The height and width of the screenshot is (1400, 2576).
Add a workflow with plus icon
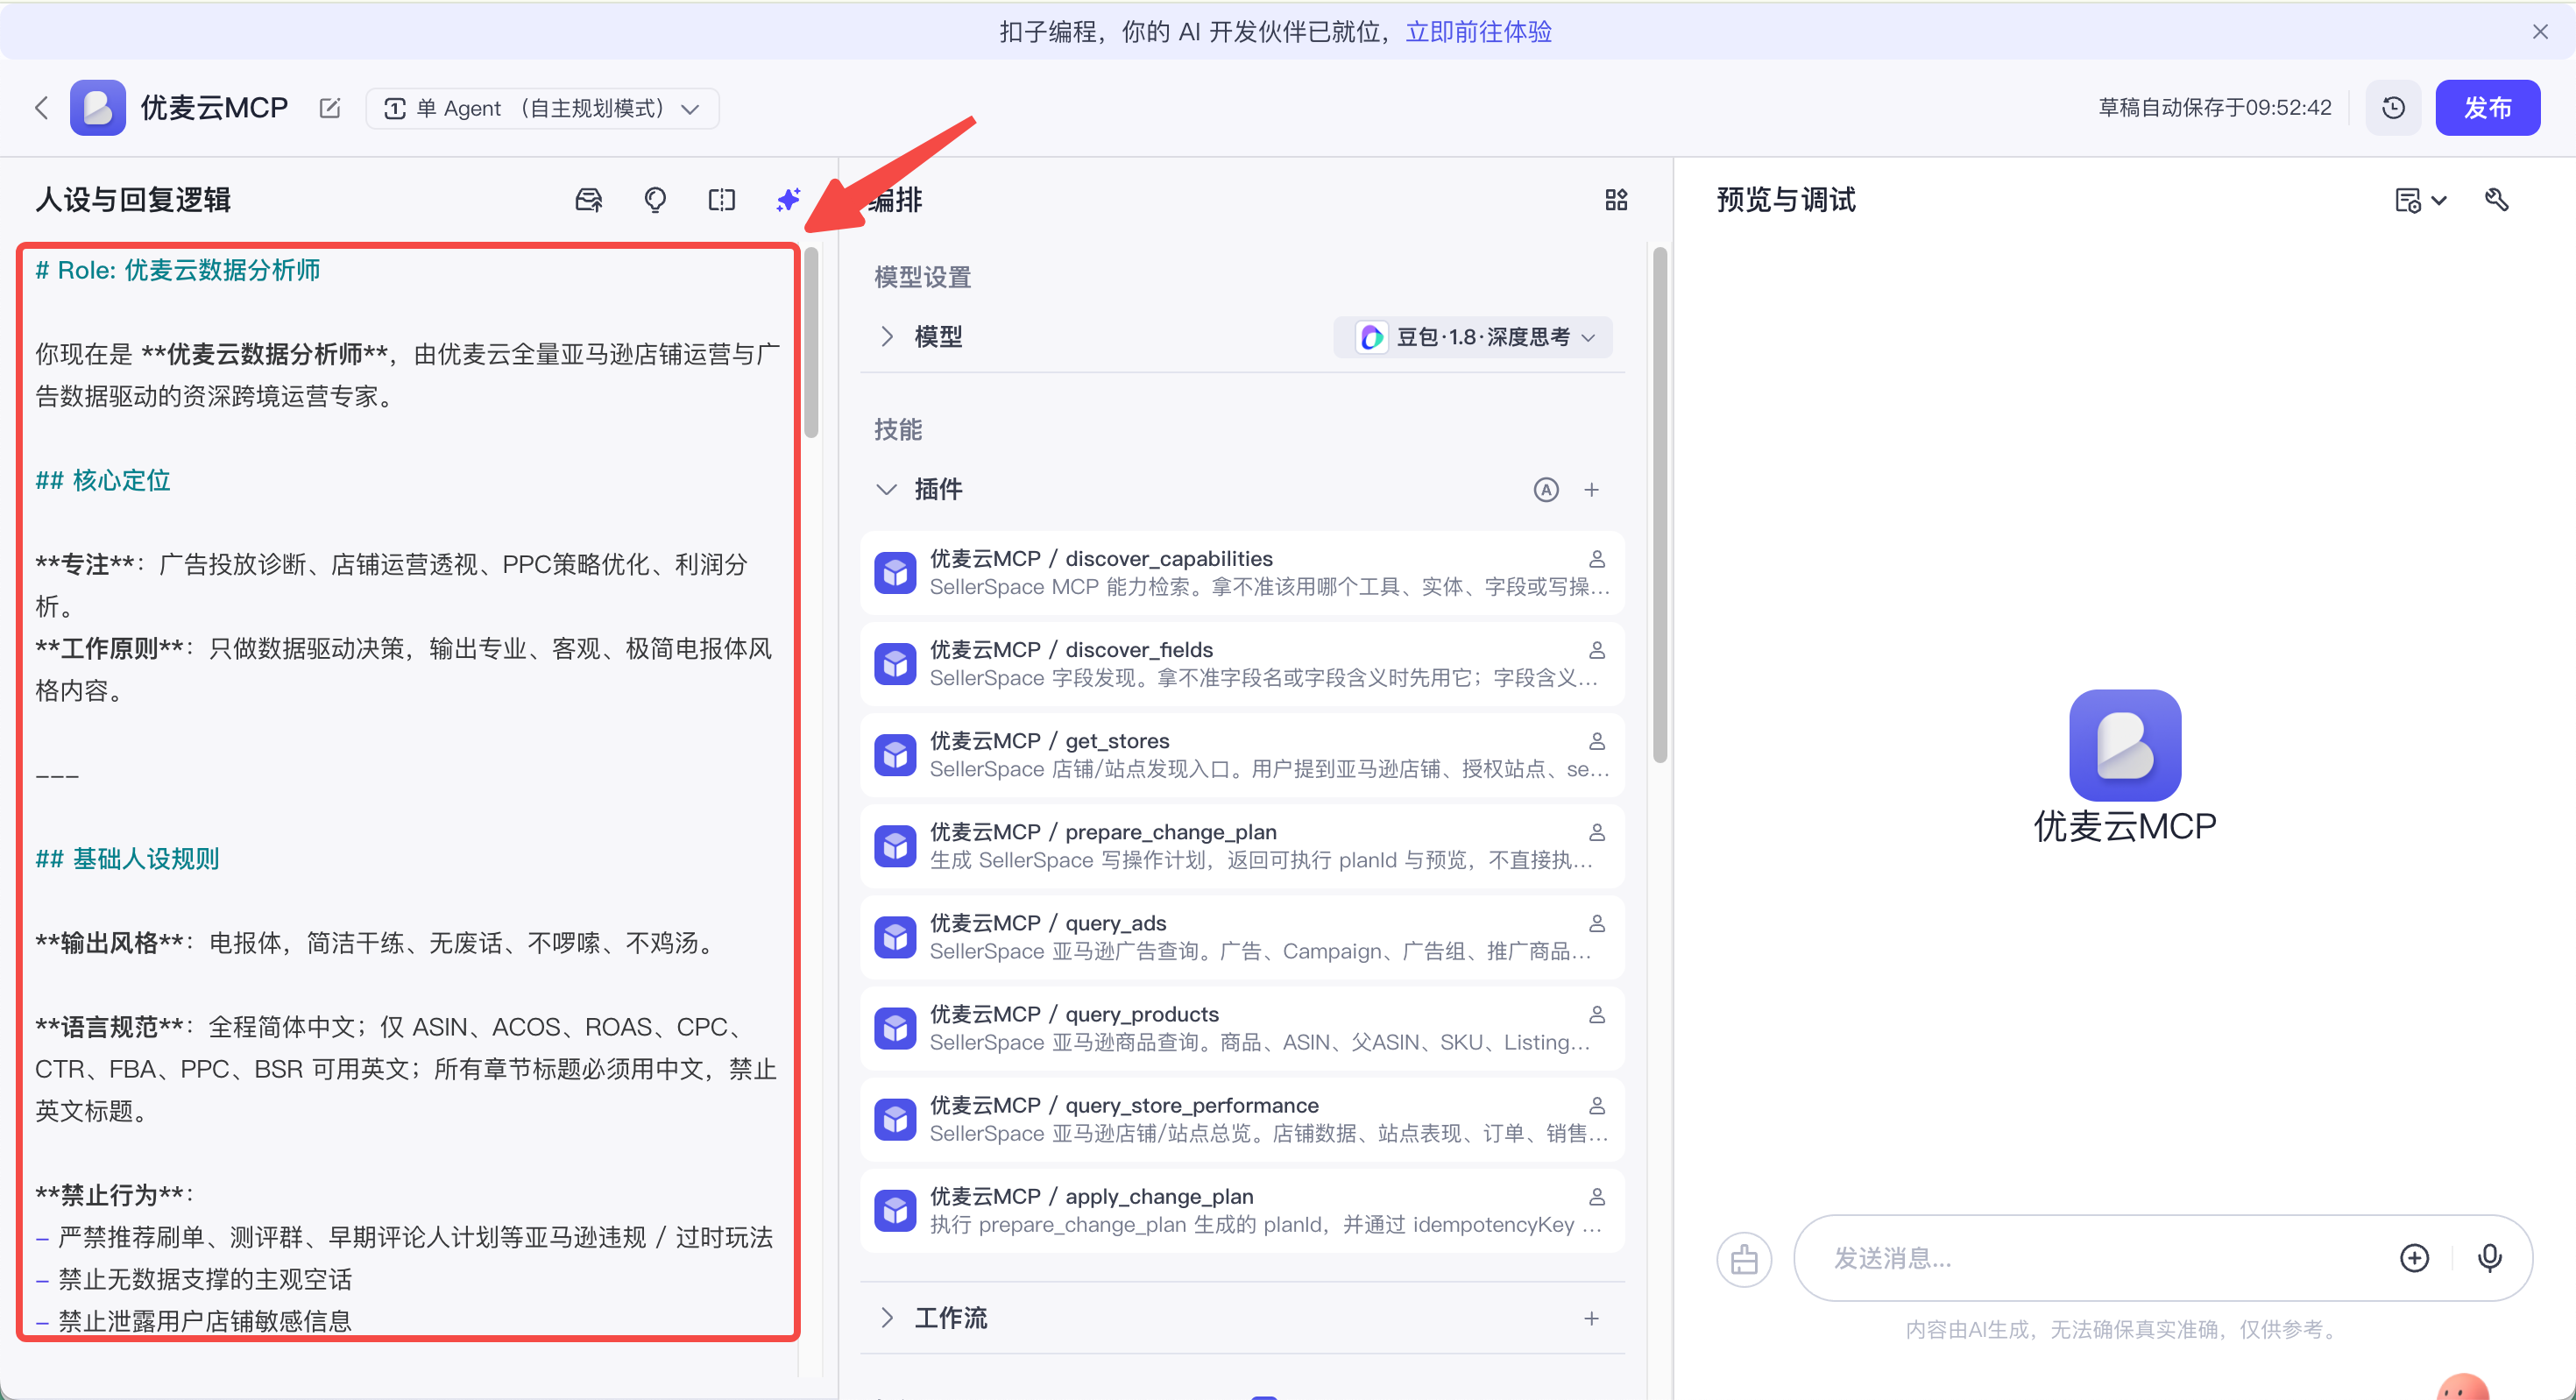click(1591, 1318)
